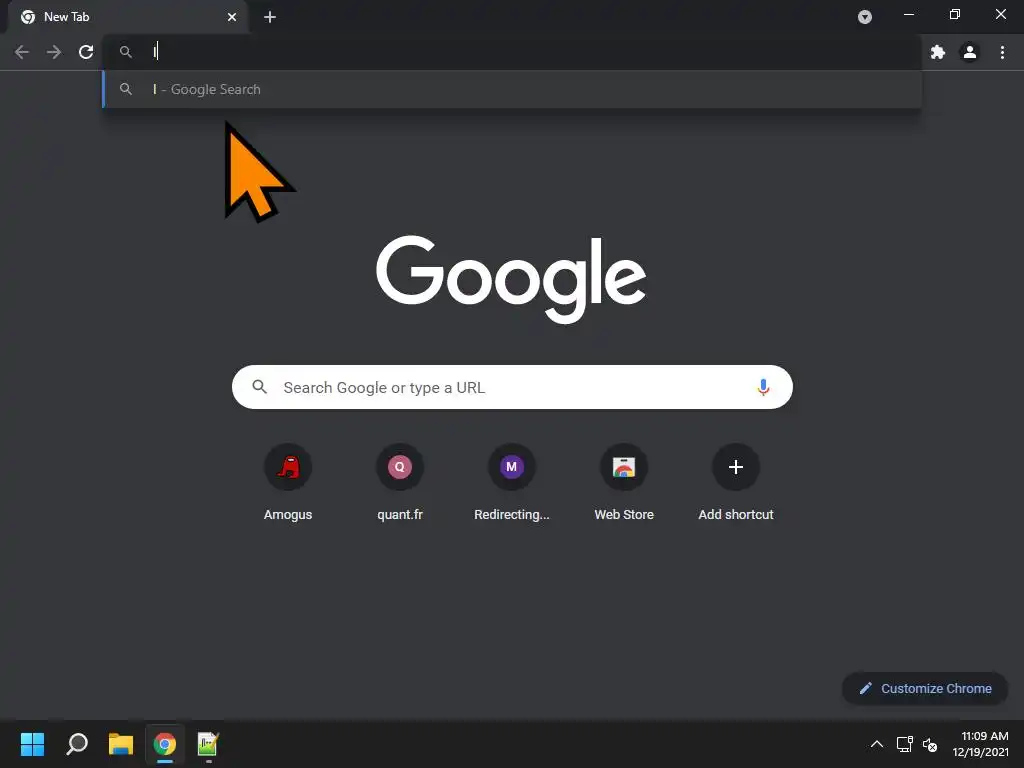Close the Chrome window
The width and height of the screenshot is (1024, 768).
tap(1000, 14)
